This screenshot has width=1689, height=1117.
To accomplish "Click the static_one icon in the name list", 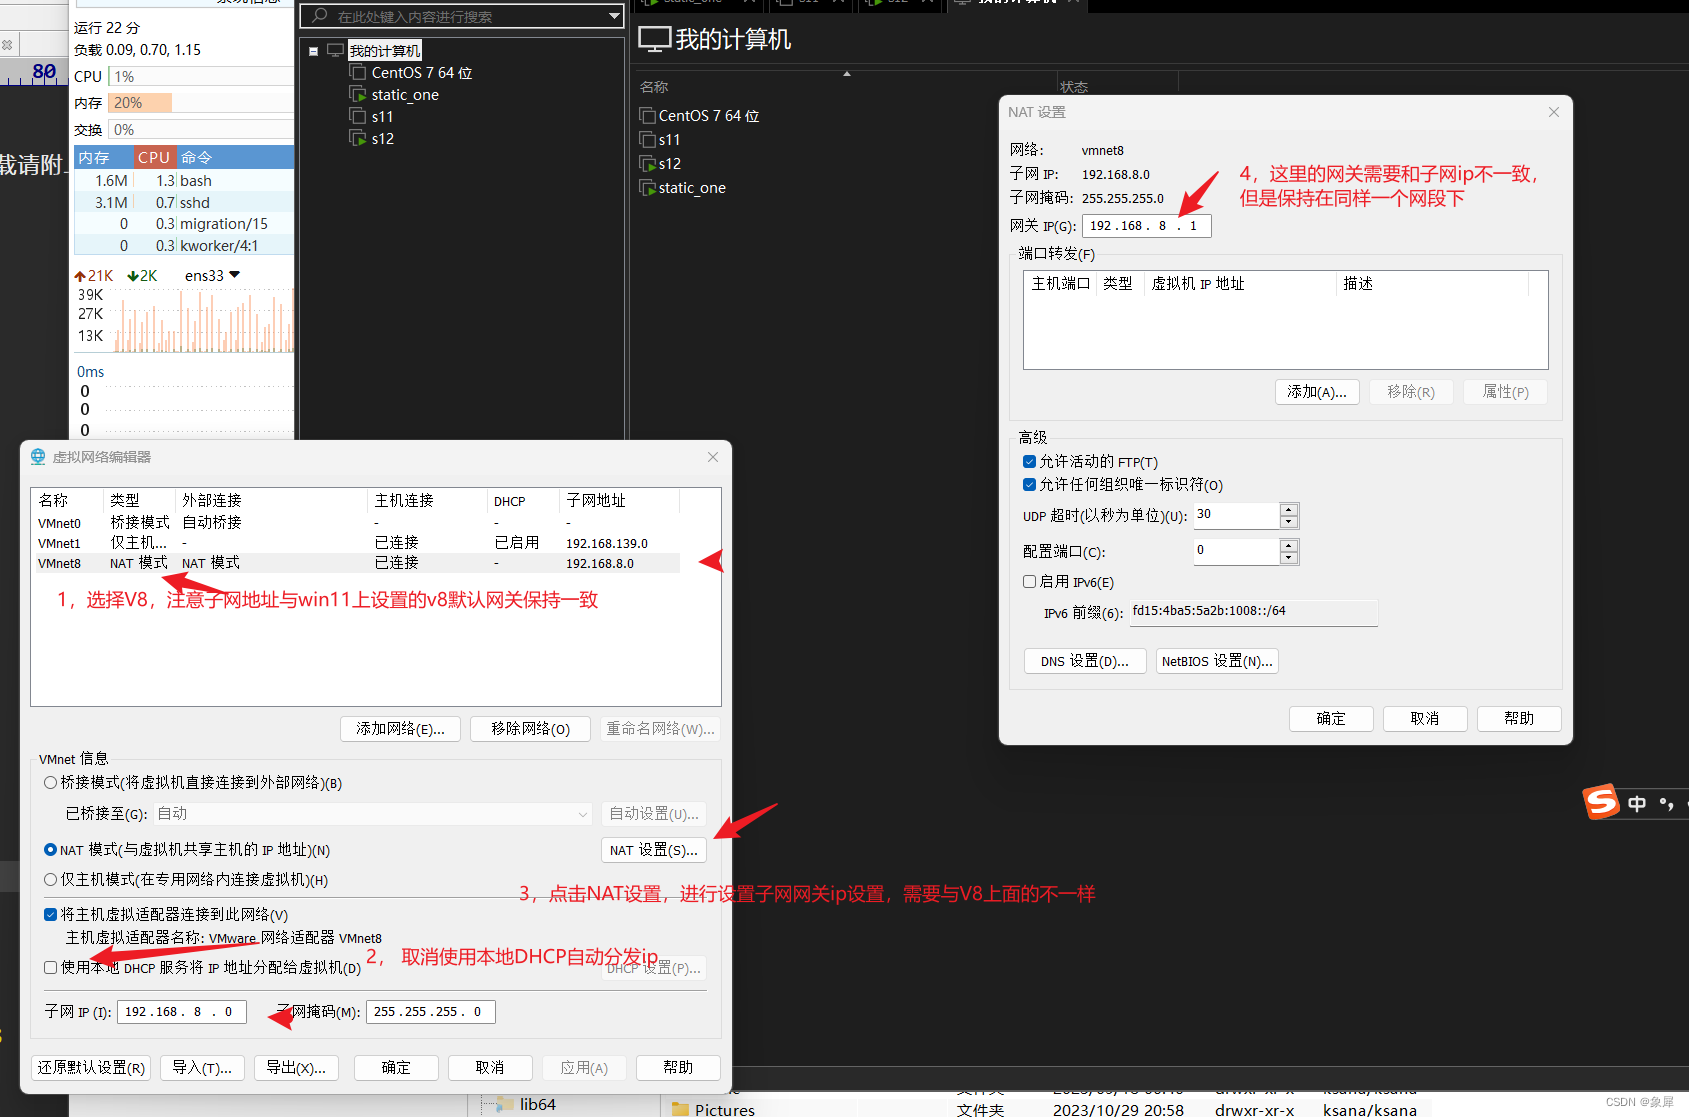I will (647, 188).
